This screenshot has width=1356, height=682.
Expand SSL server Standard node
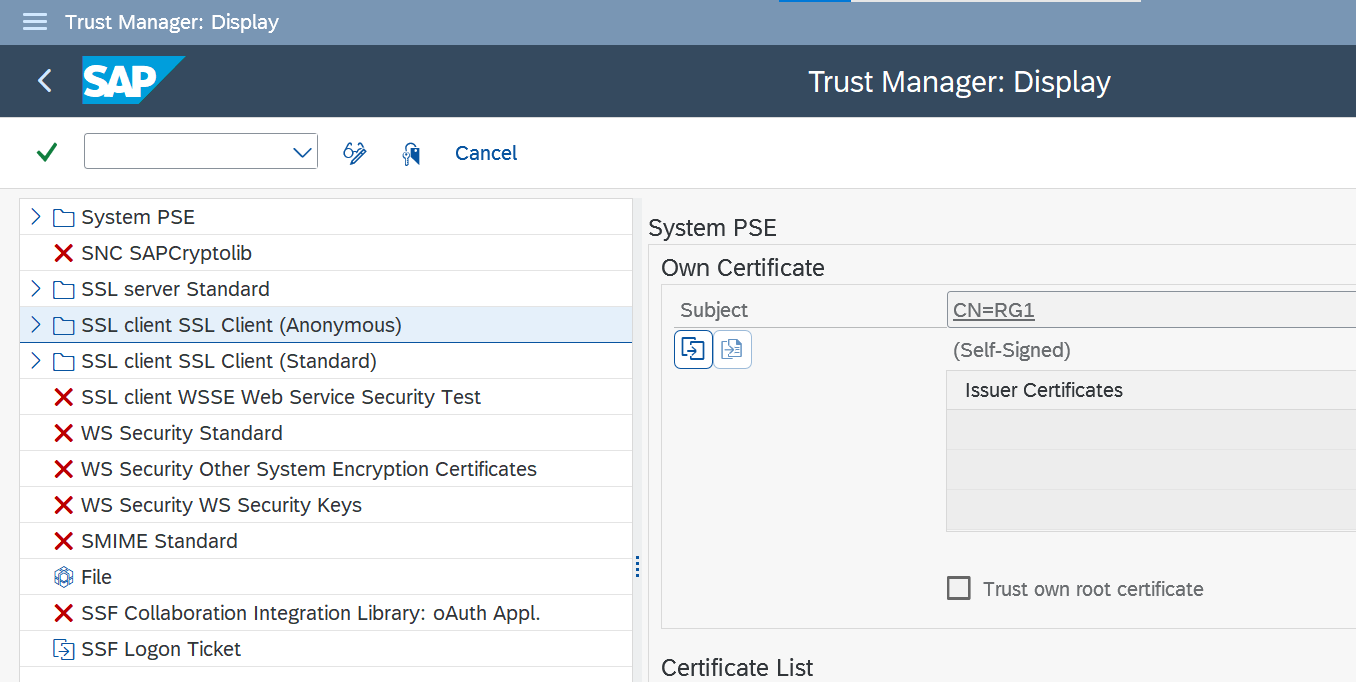(36, 289)
